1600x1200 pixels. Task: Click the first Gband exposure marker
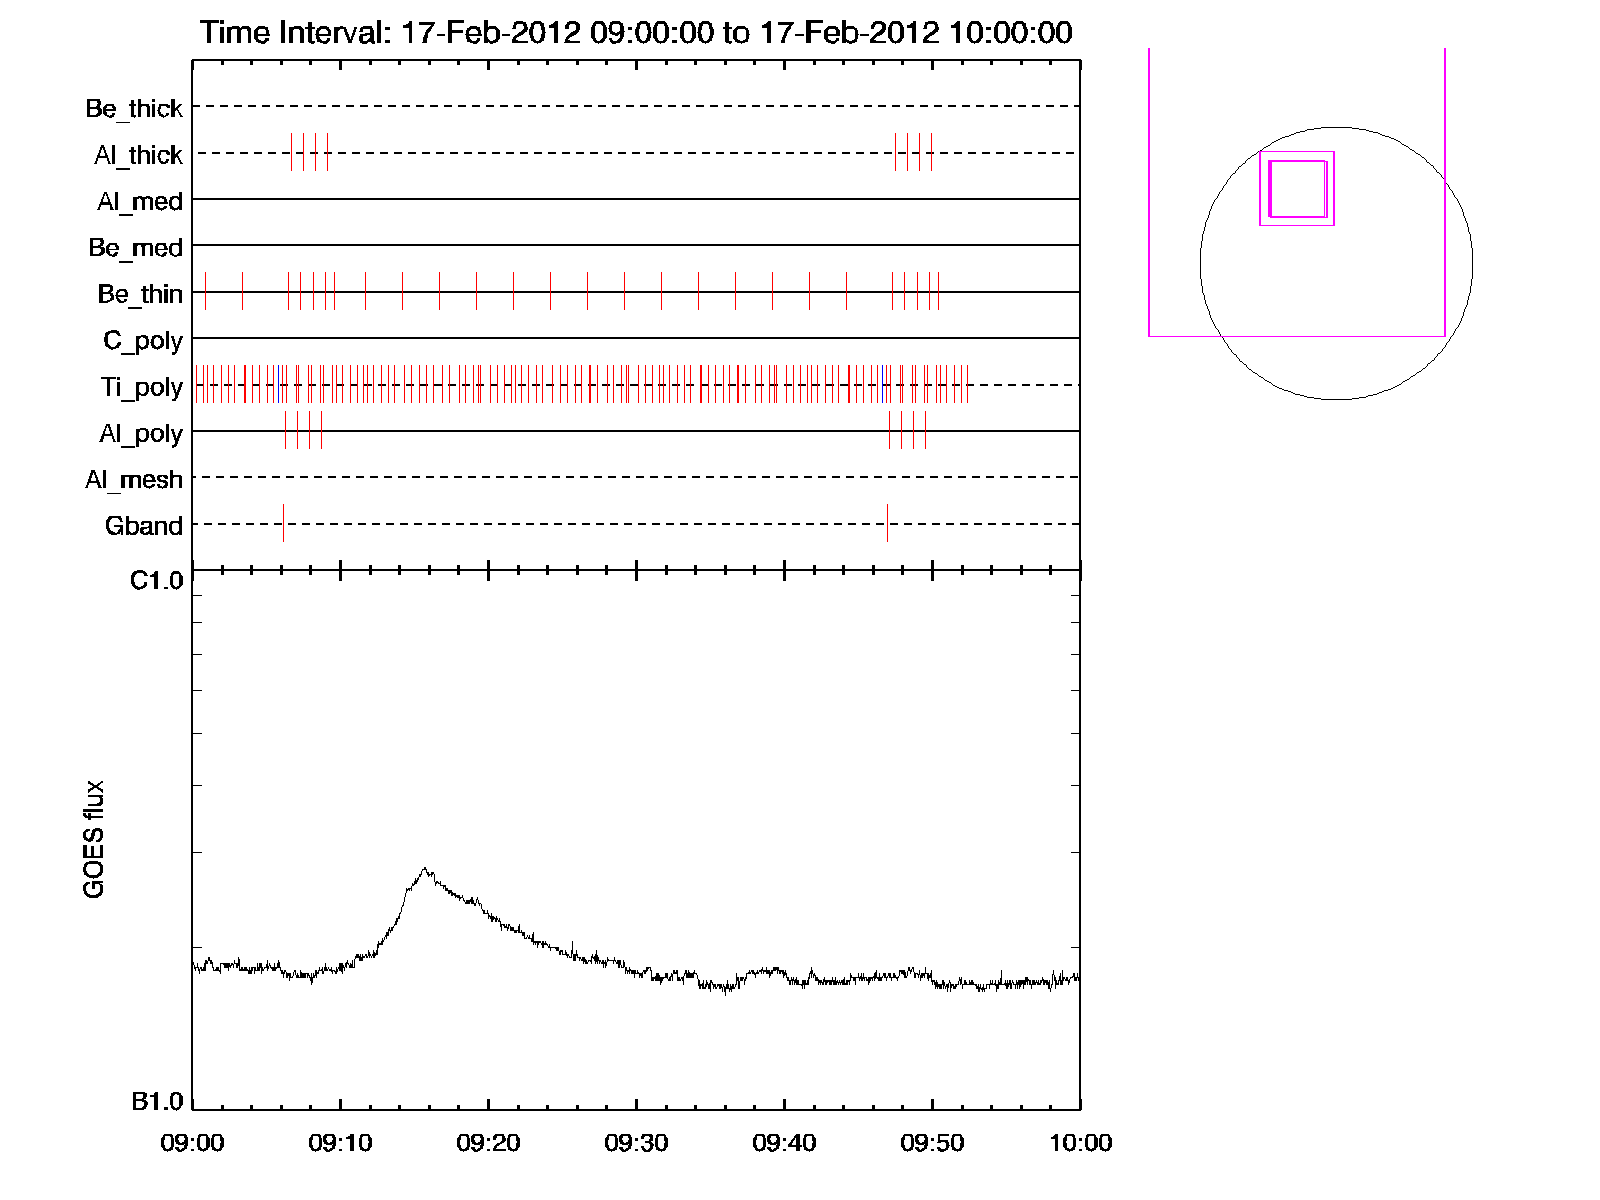(283, 523)
